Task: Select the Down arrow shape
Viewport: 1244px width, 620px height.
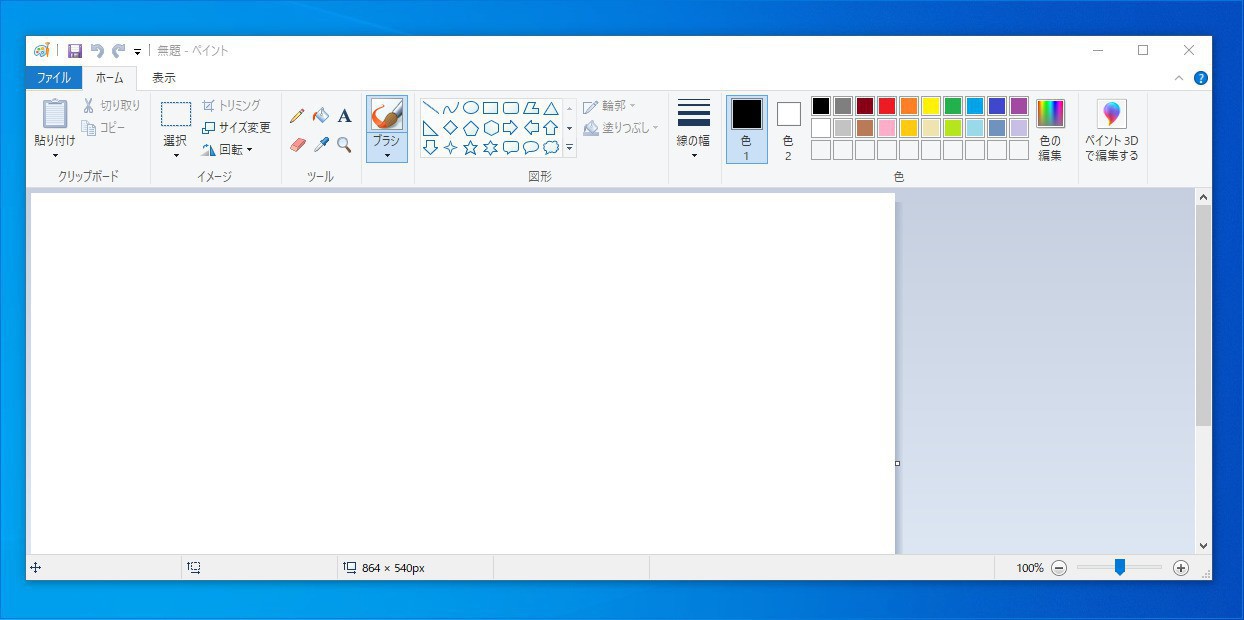Action: pos(430,148)
